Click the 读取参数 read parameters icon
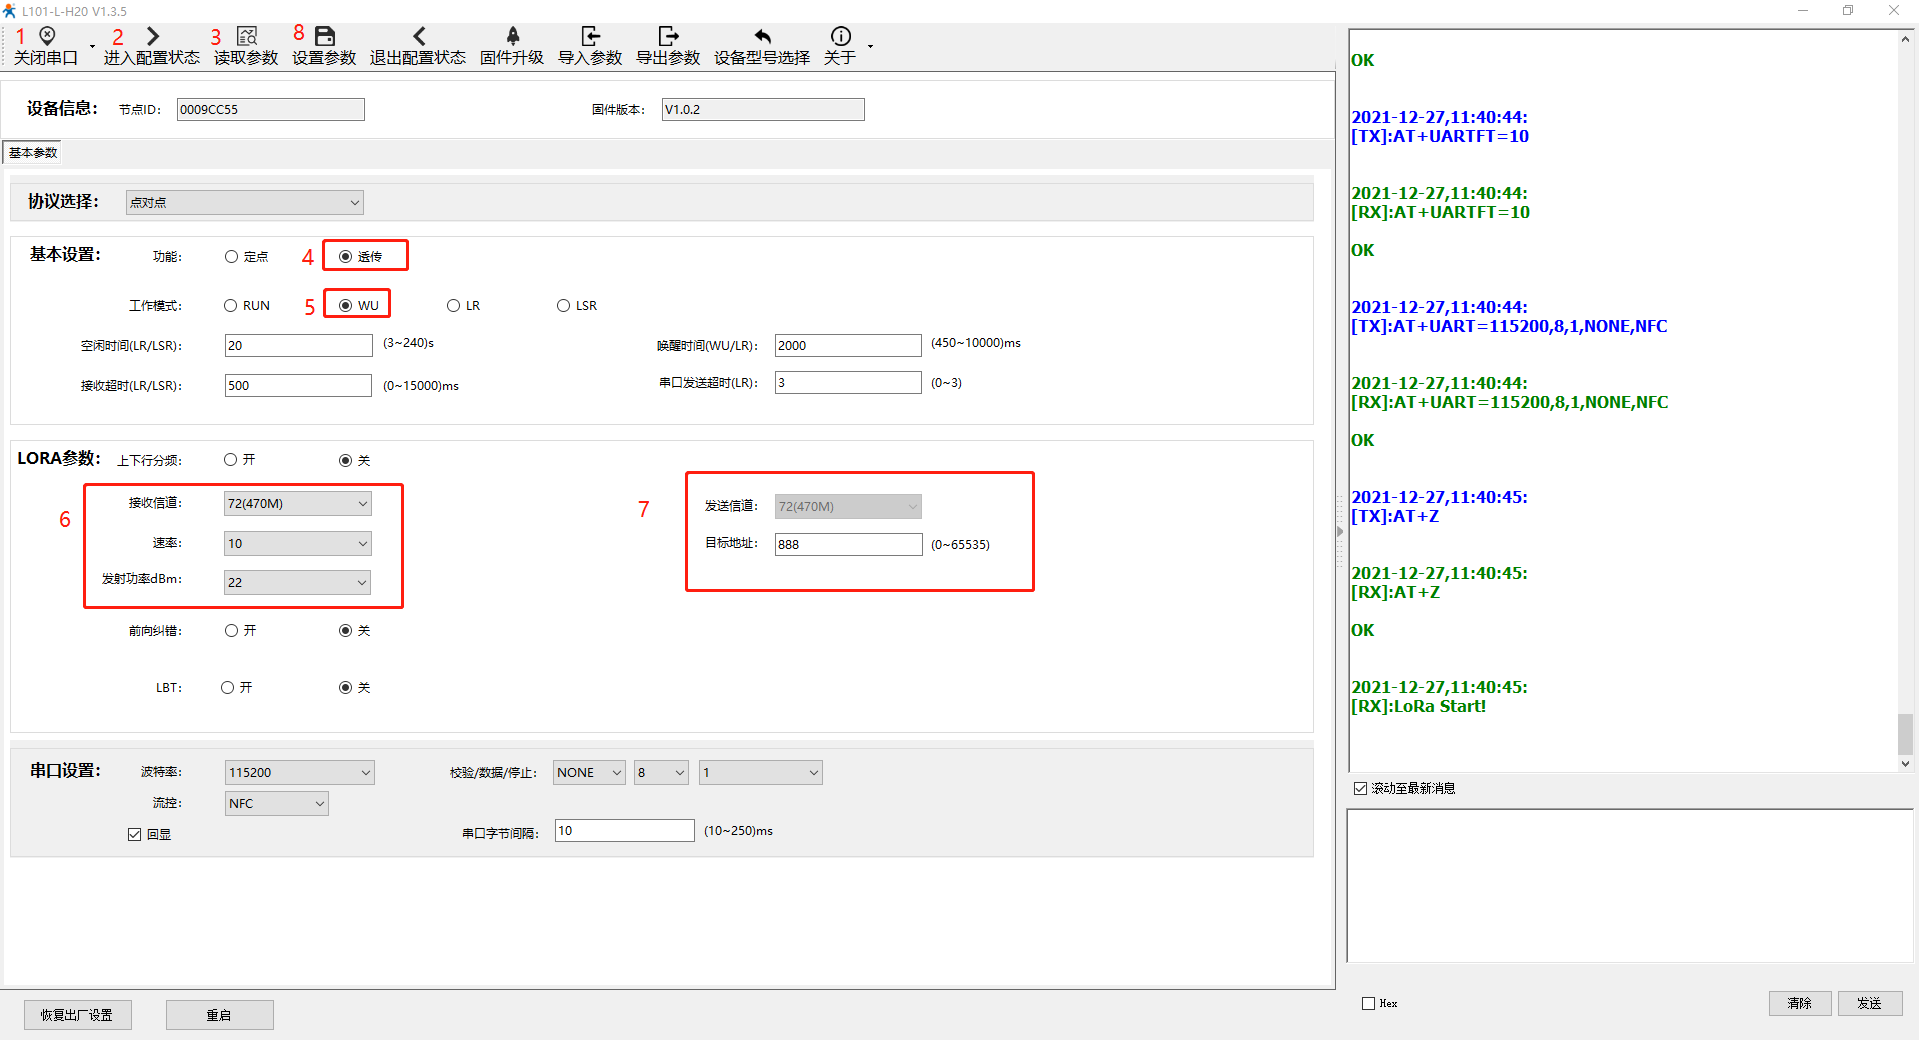This screenshot has width=1919, height=1040. (x=247, y=37)
